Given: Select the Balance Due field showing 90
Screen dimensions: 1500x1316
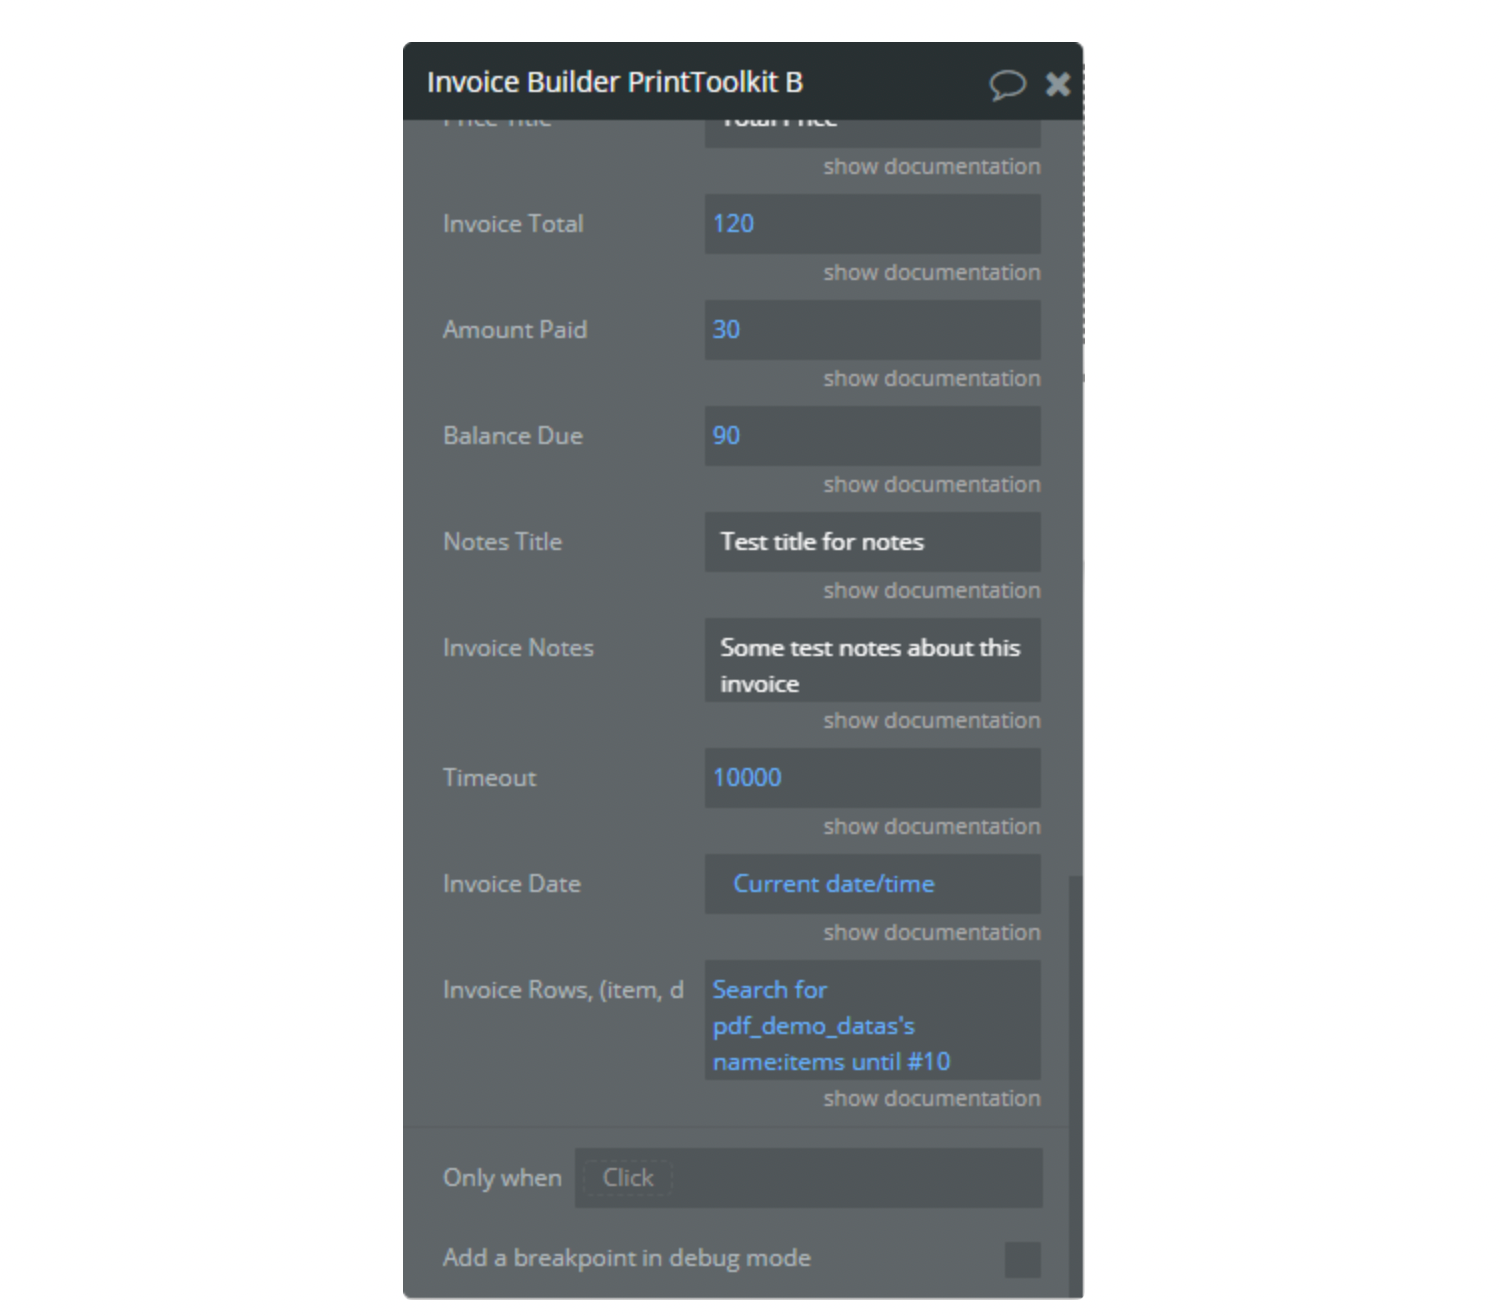Looking at the screenshot, I should (872, 436).
